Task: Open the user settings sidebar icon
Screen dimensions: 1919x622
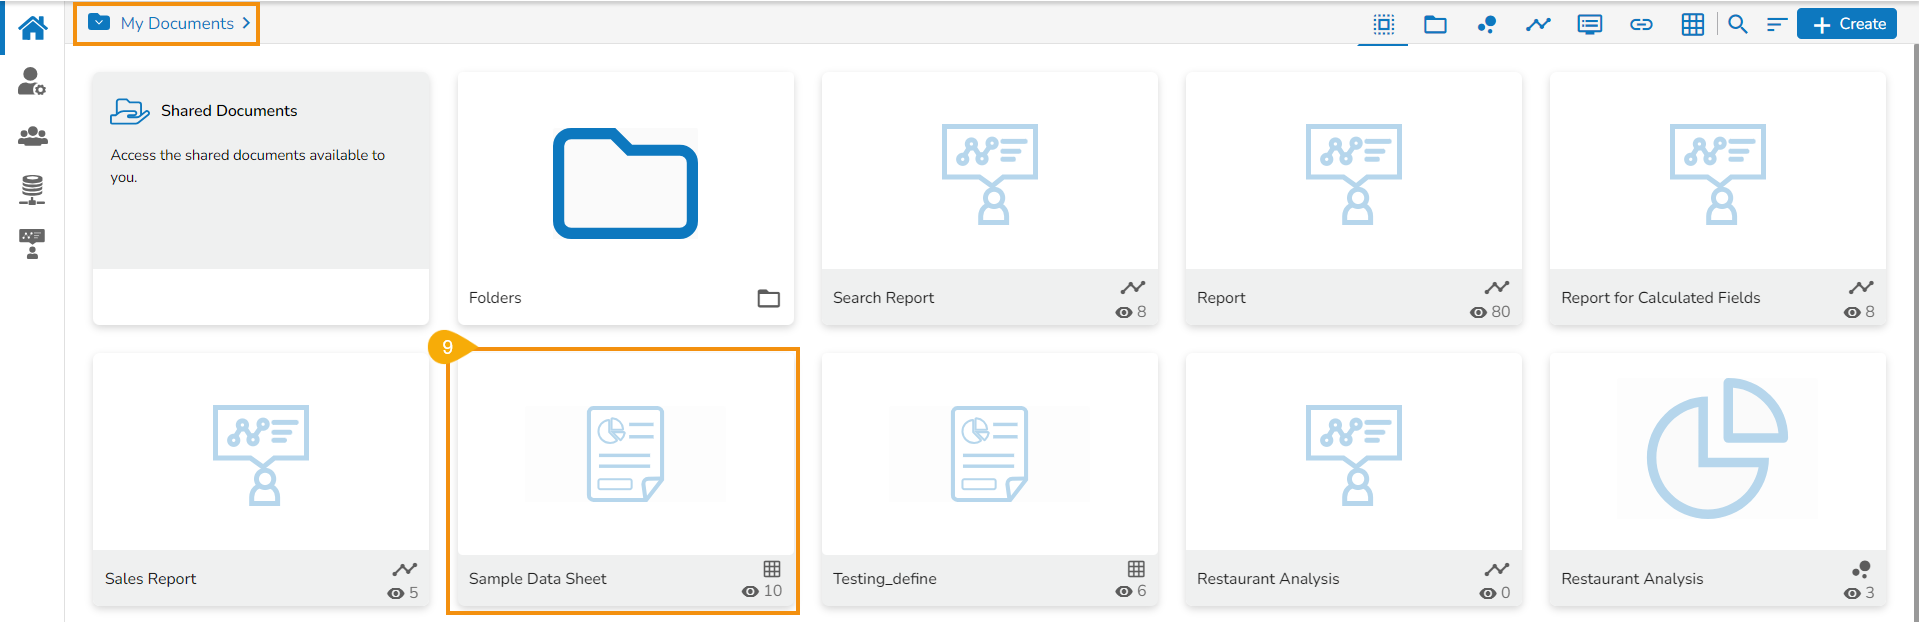Action: point(32,82)
